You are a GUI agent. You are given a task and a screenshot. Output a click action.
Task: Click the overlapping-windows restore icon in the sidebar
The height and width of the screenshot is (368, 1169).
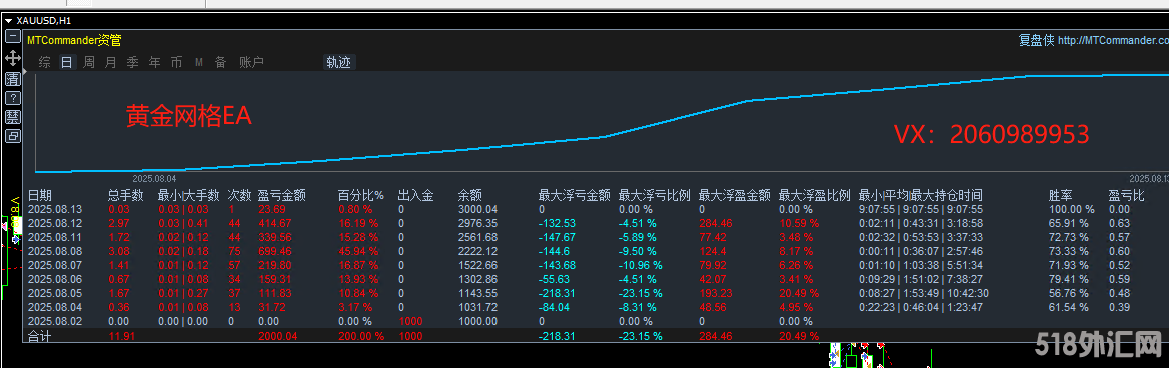[12, 136]
